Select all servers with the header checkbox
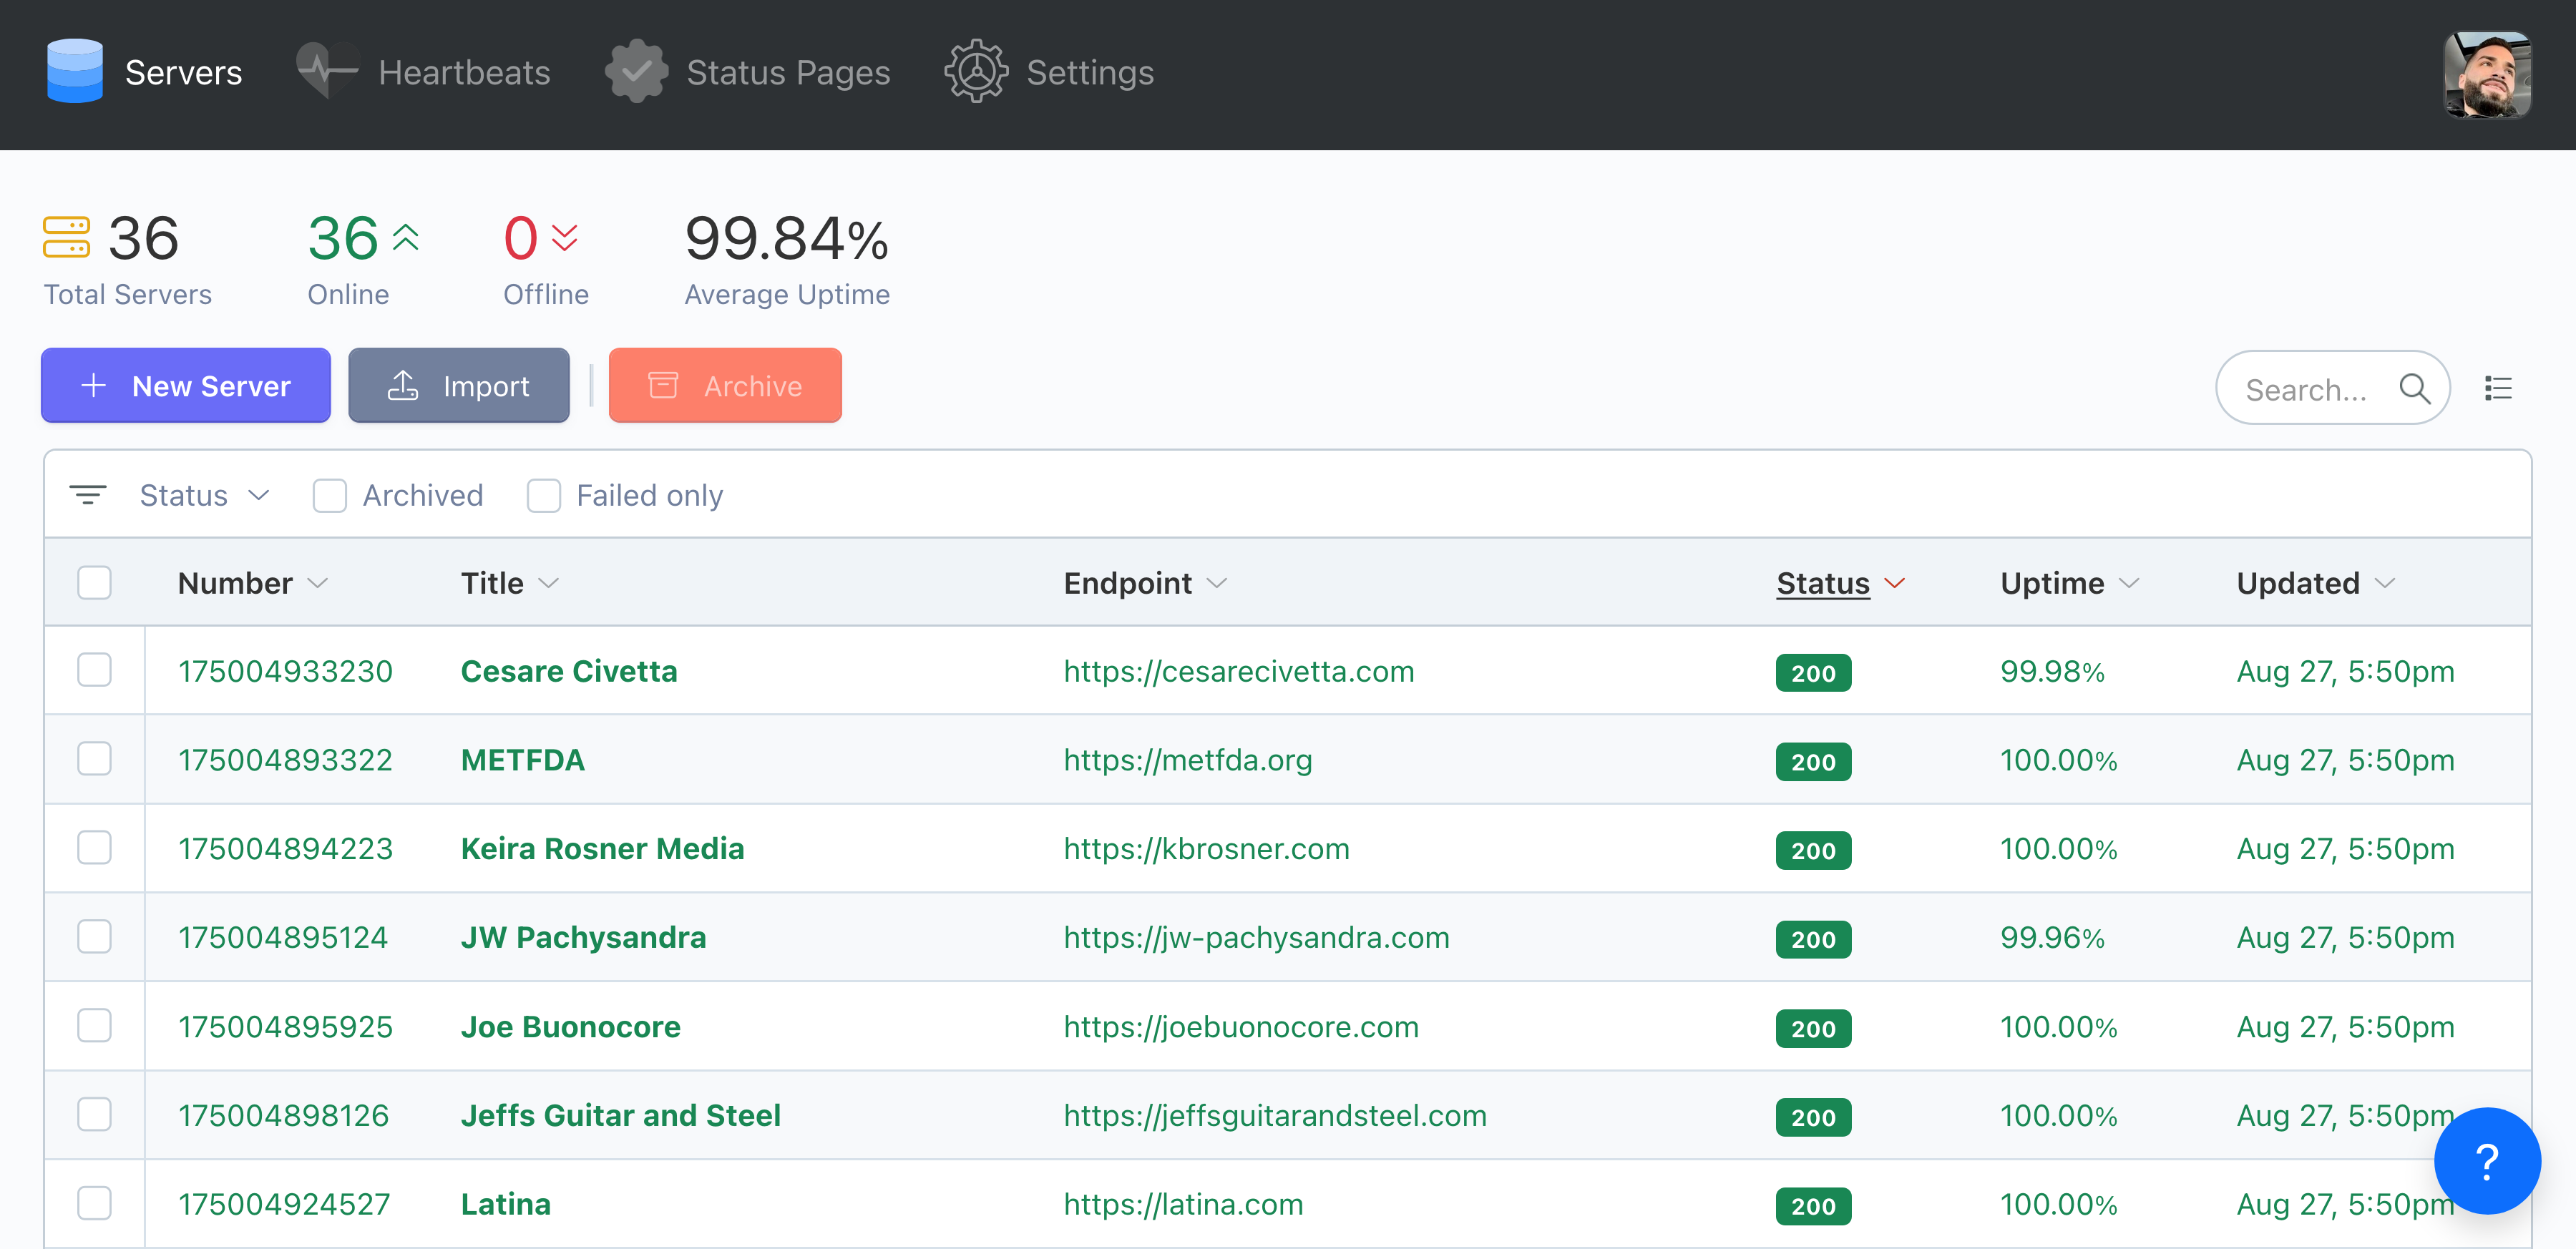The height and width of the screenshot is (1249, 2576). (x=94, y=582)
